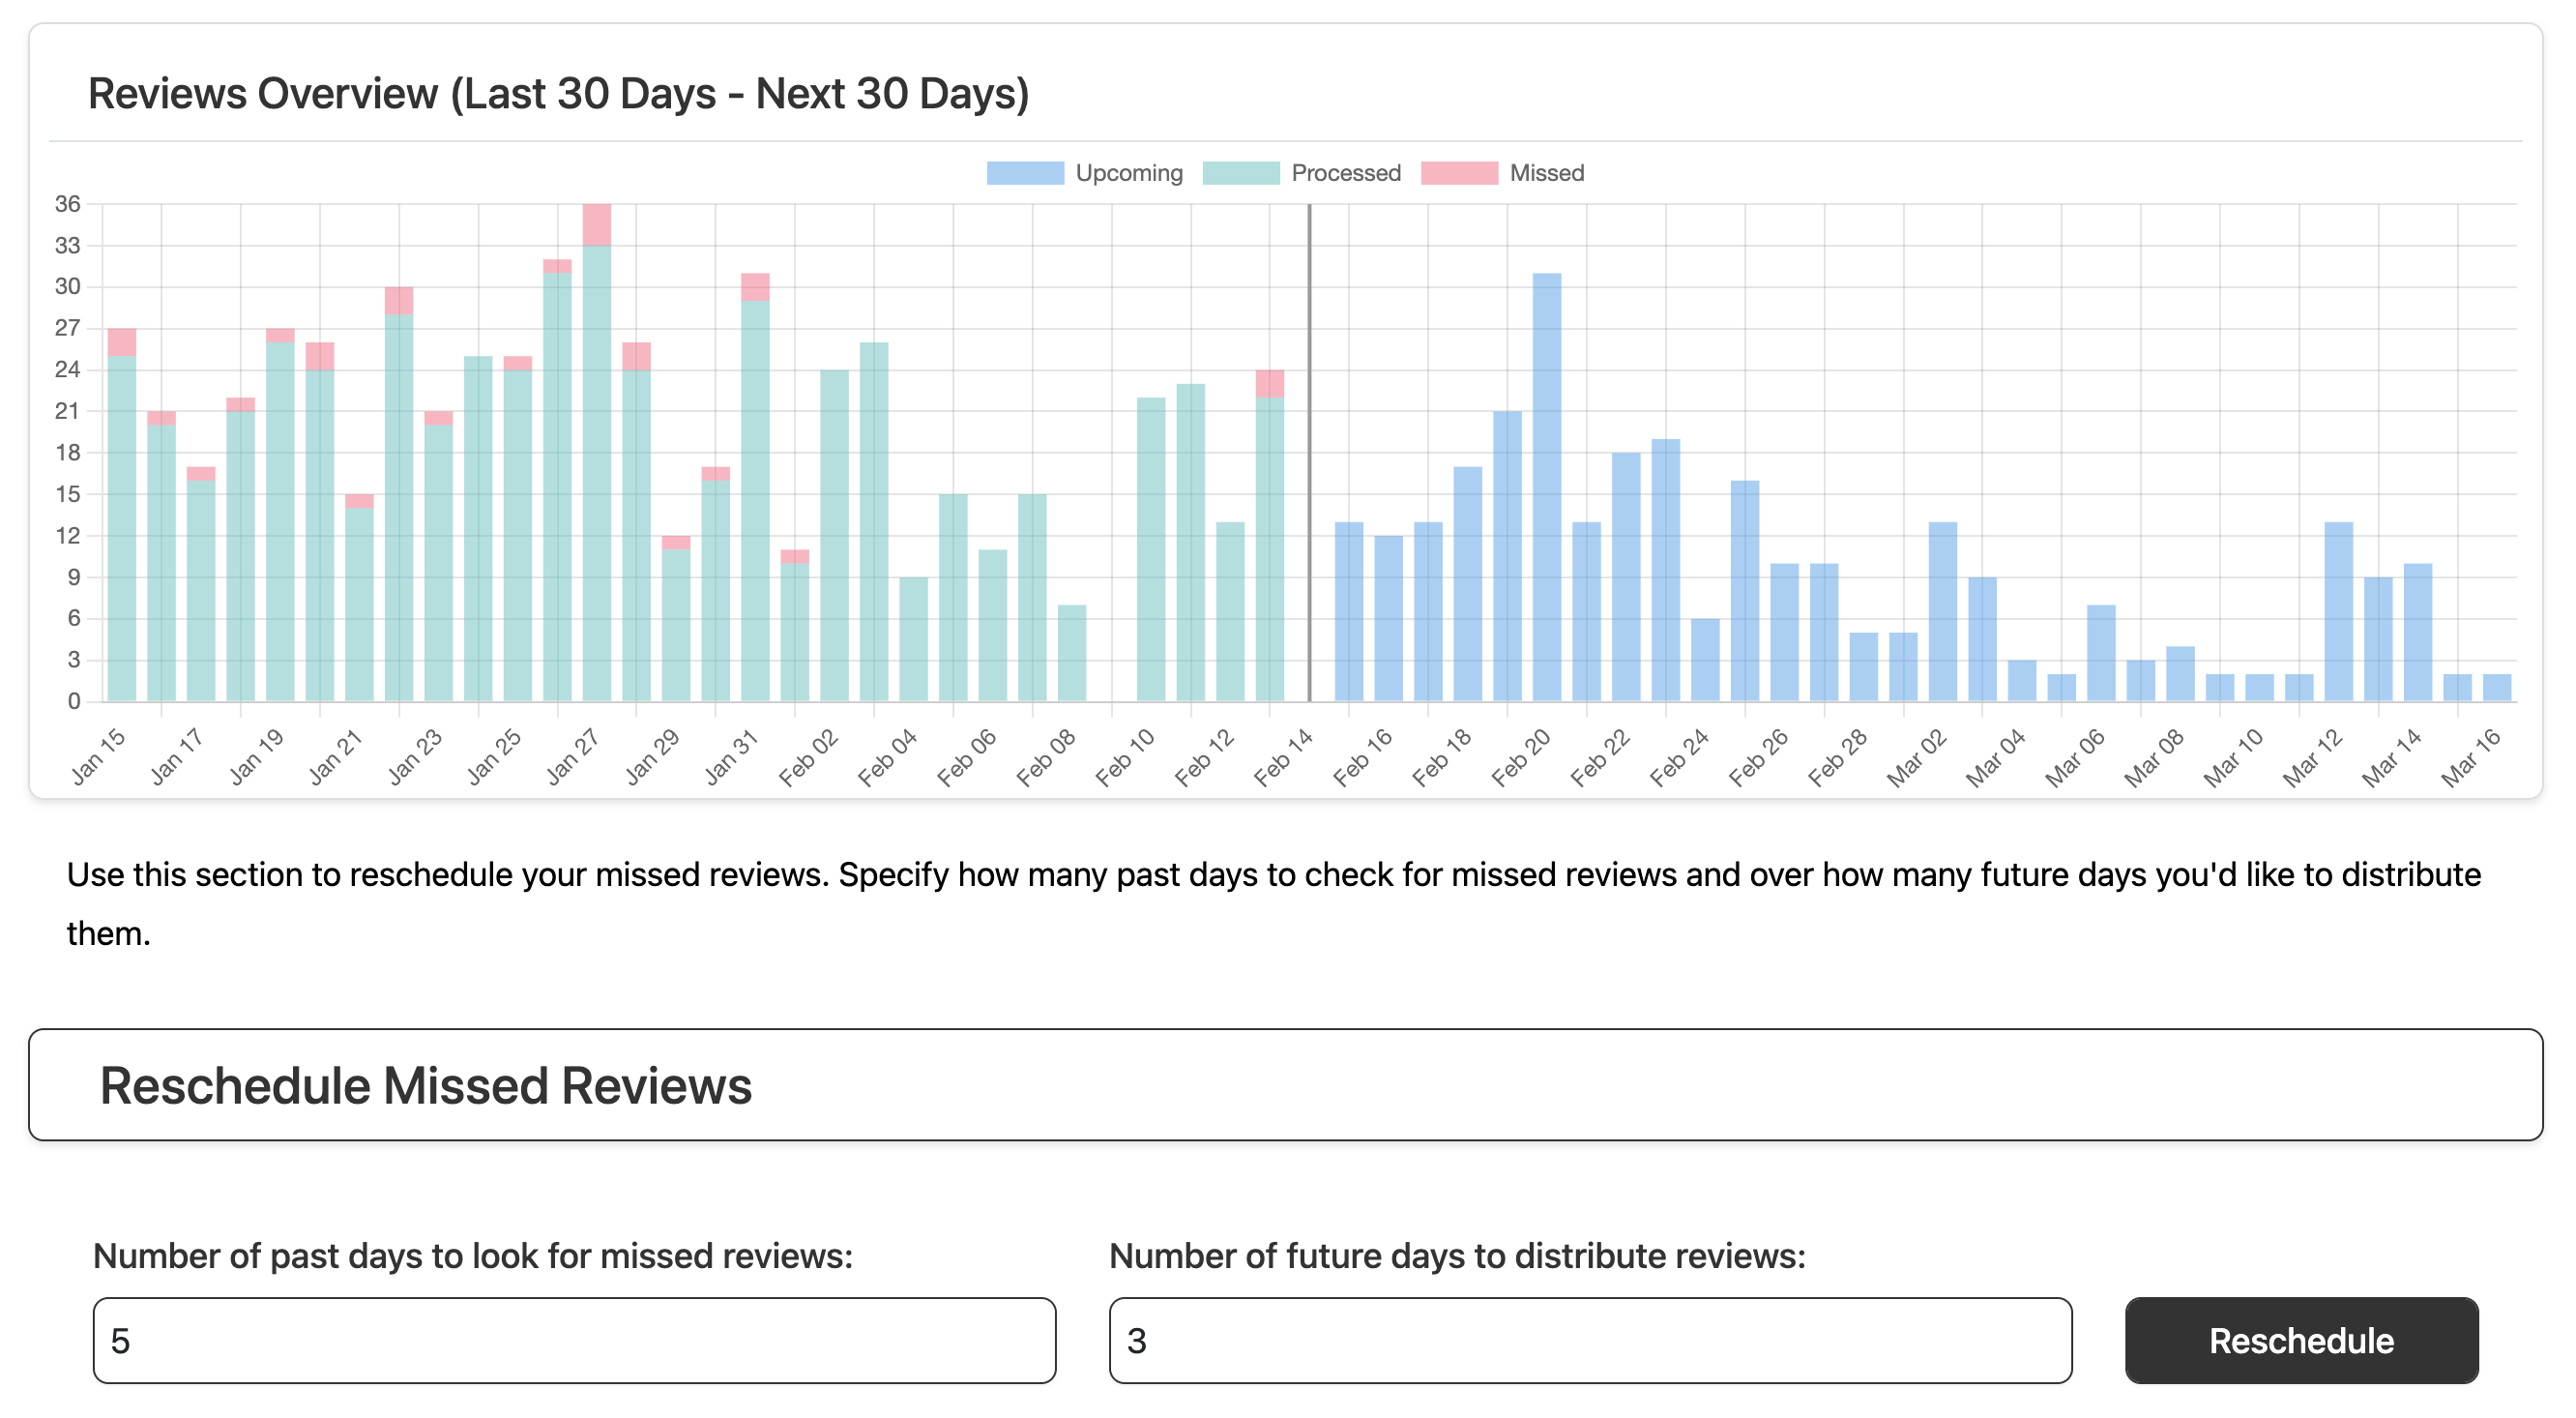
Task: Click the Mar 02 upcoming bar
Action: click(1942, 612)
